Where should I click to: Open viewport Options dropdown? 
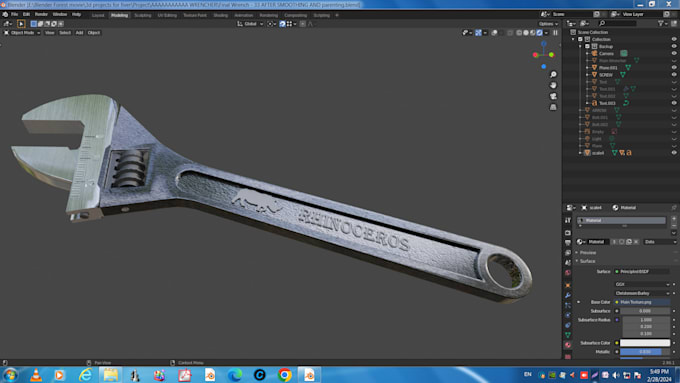click(x=548, y=24)
